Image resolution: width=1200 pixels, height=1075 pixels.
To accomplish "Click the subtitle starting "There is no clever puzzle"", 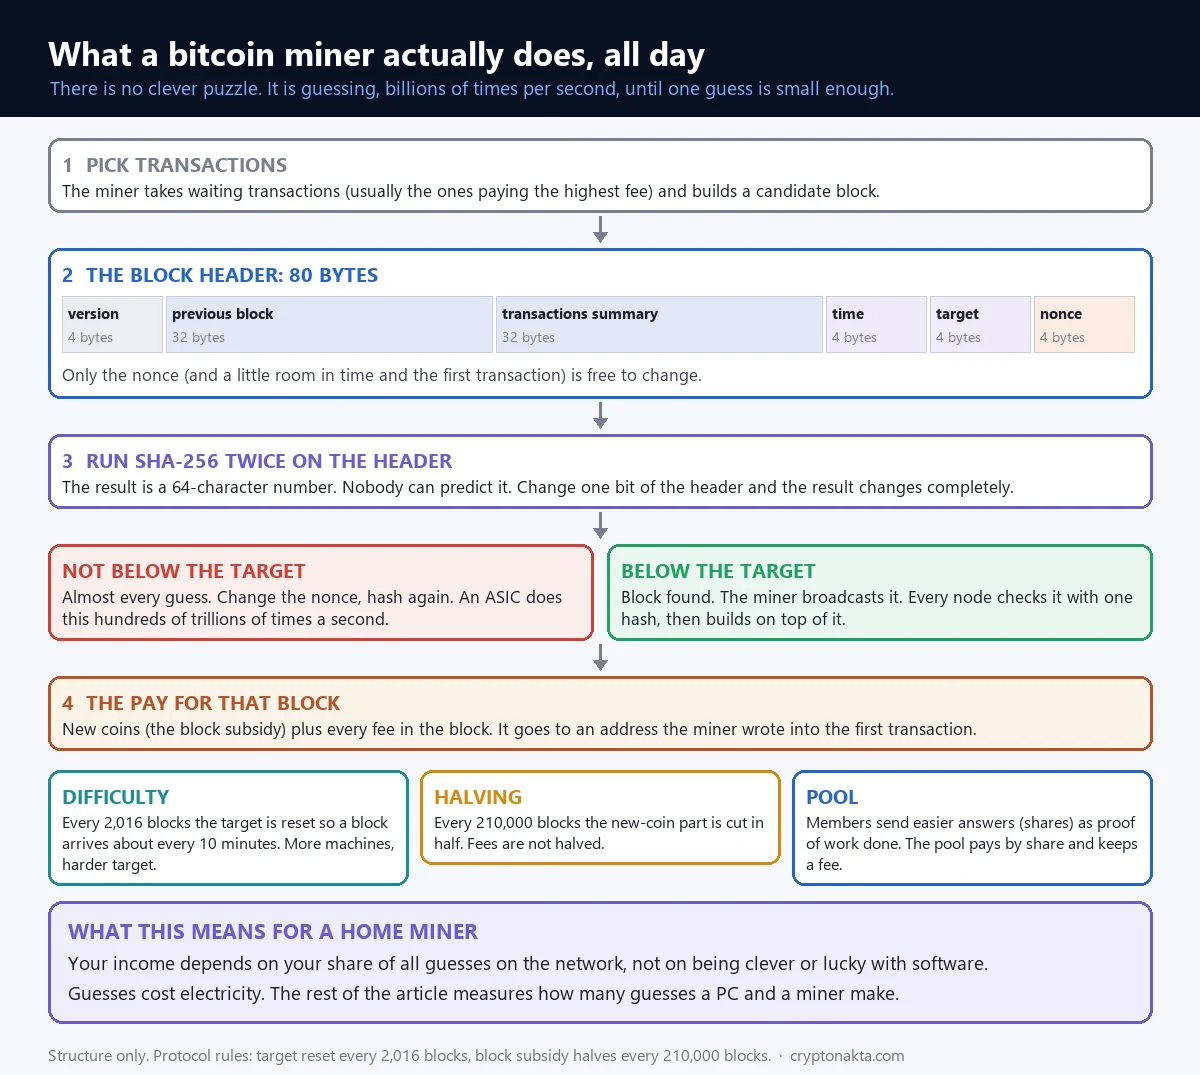I will pos(472,89).
